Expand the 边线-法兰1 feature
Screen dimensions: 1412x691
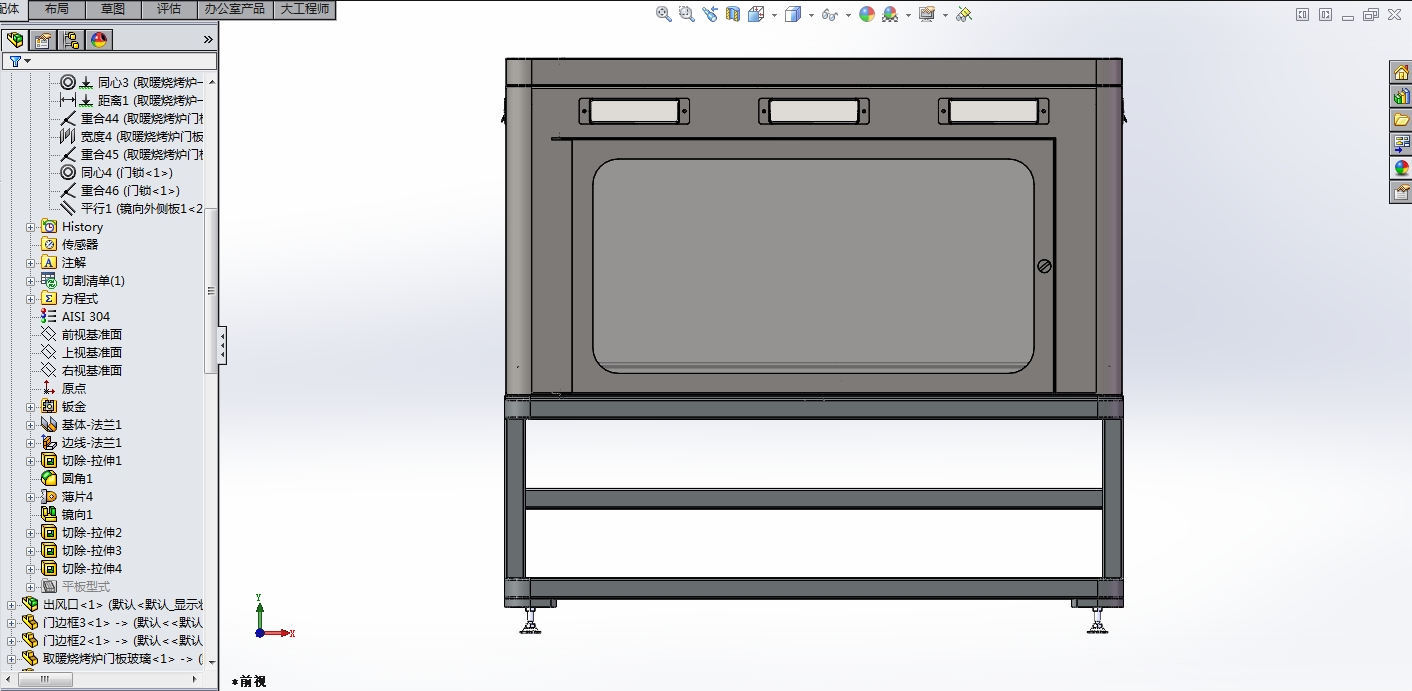pos(30,443)
